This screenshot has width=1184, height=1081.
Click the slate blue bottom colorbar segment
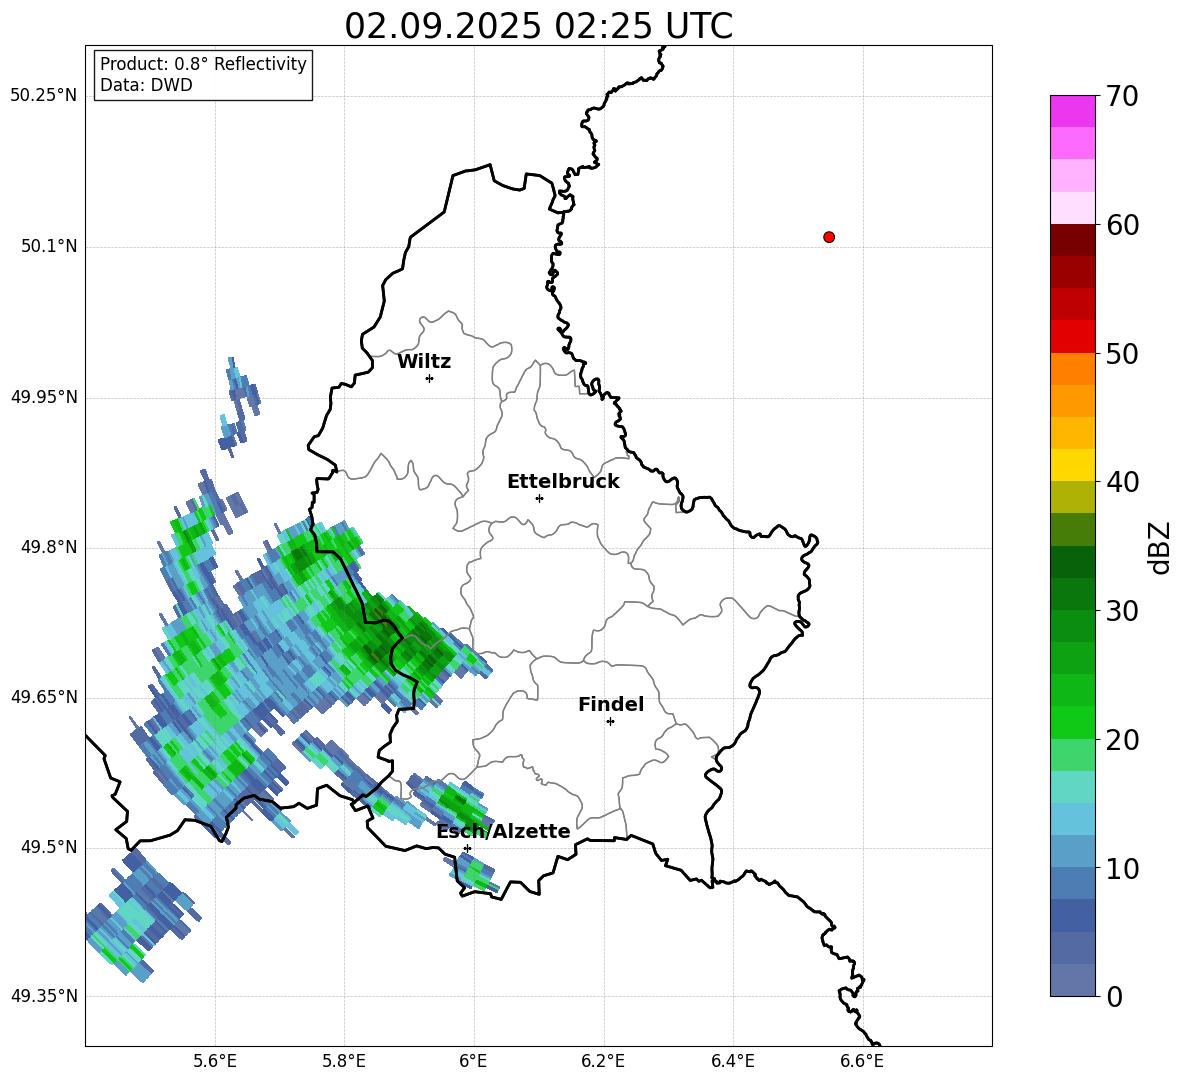(1072, 980)
